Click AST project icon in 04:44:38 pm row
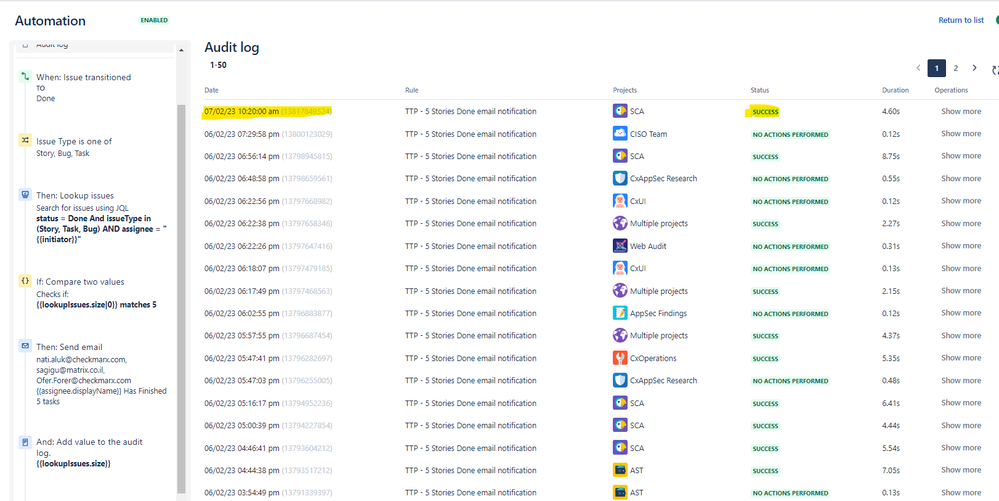This screenshot has height=501, width=999. (620, 470)
